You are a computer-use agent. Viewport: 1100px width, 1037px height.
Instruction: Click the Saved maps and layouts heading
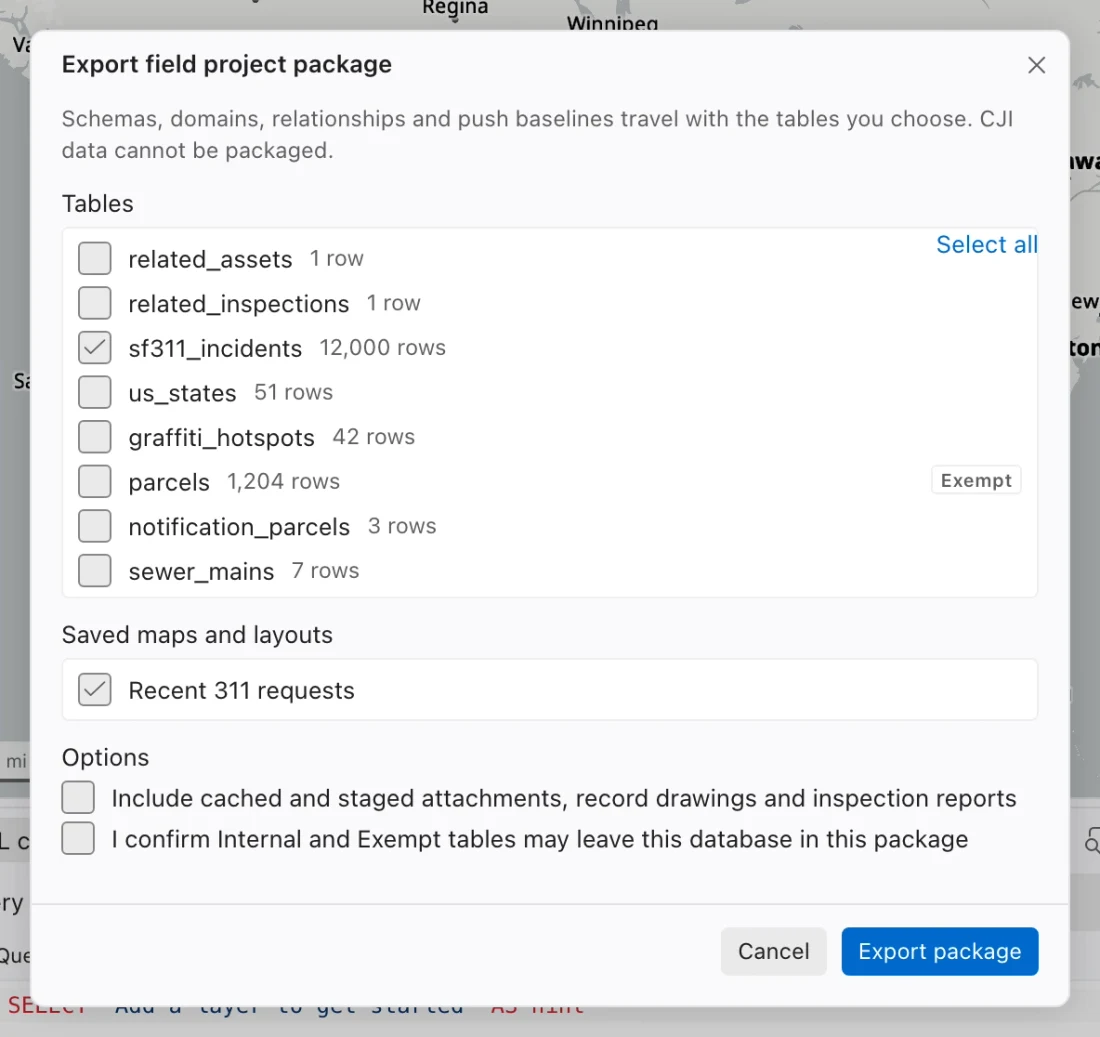(197, 635)
